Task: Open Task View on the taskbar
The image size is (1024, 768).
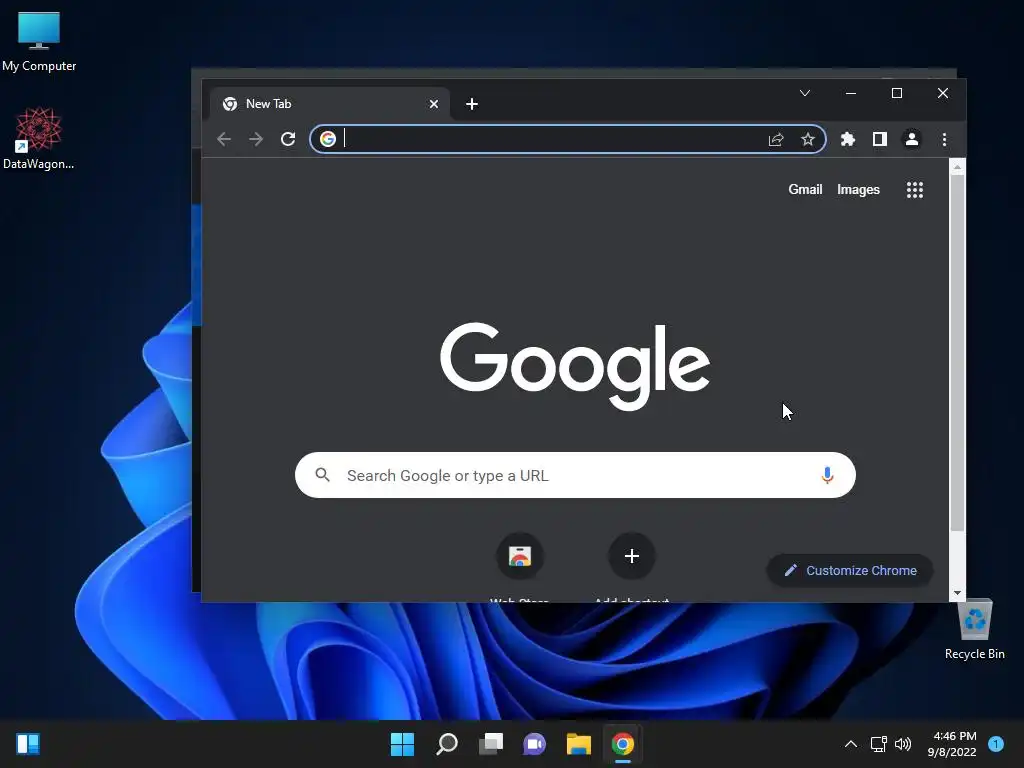Action: coord(490,744)
